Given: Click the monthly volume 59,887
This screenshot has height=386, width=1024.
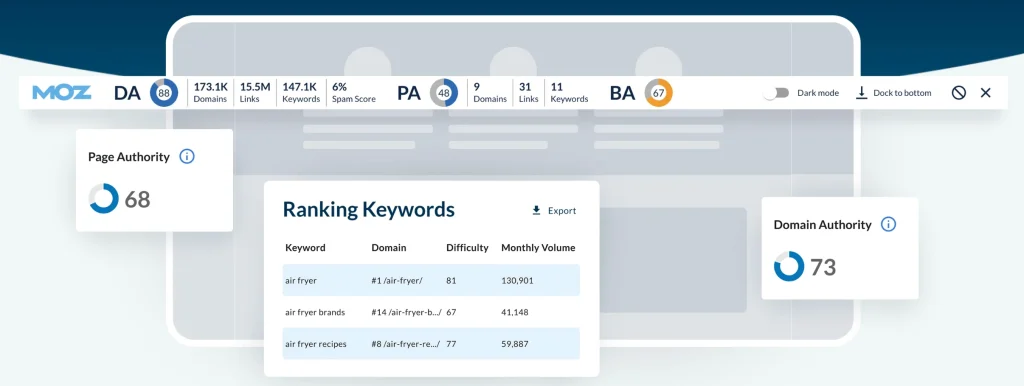Looking at the screenshot, I should (515, 344).
